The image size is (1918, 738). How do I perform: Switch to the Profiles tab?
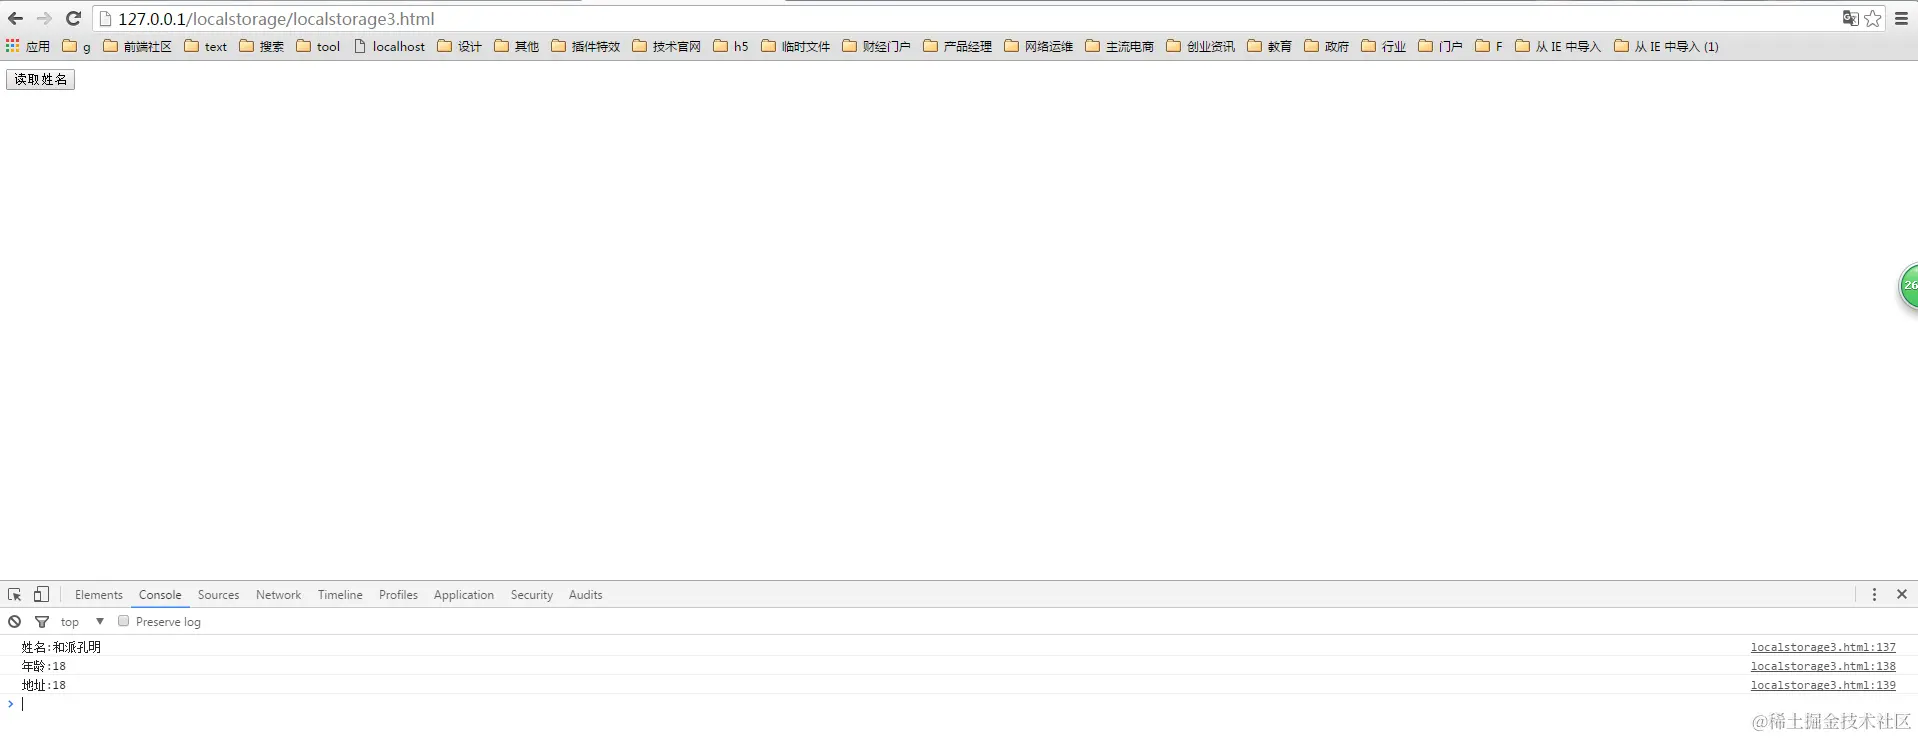[398, 594]
